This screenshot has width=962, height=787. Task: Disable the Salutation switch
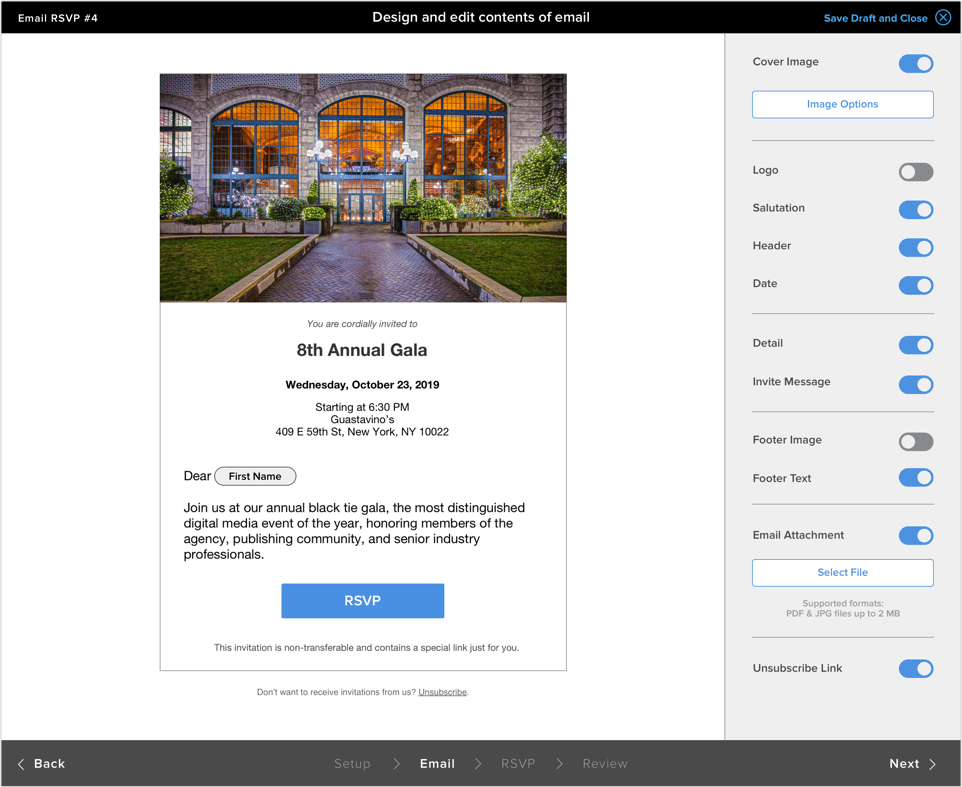coord(916,210)
